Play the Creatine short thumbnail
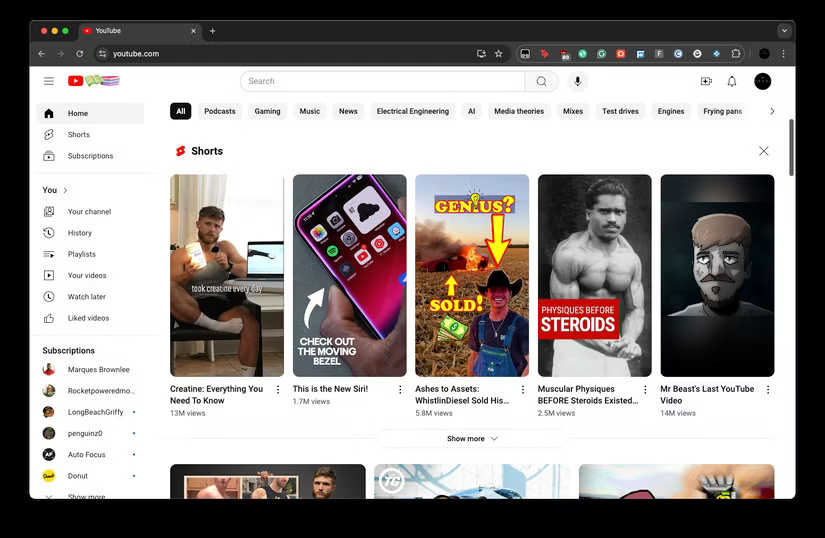 pyautogui.click(x=227, y=276)
